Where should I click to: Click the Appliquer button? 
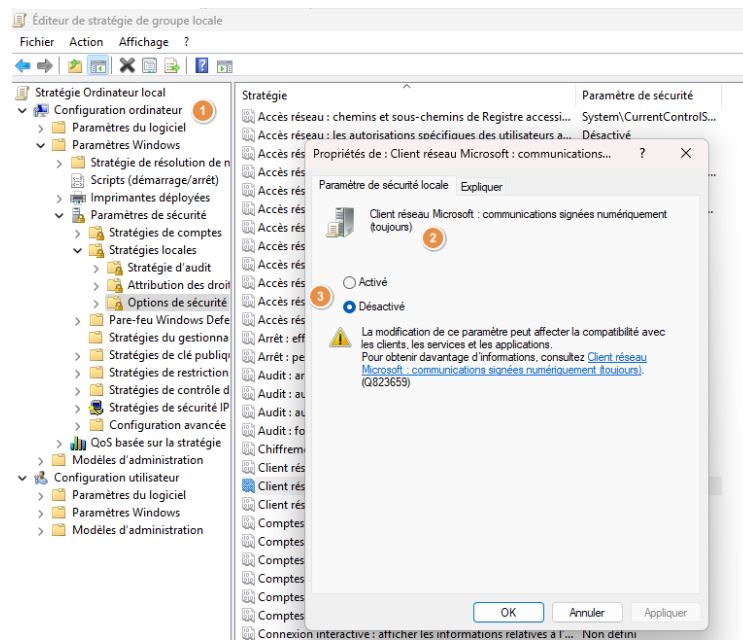(665, 613)
